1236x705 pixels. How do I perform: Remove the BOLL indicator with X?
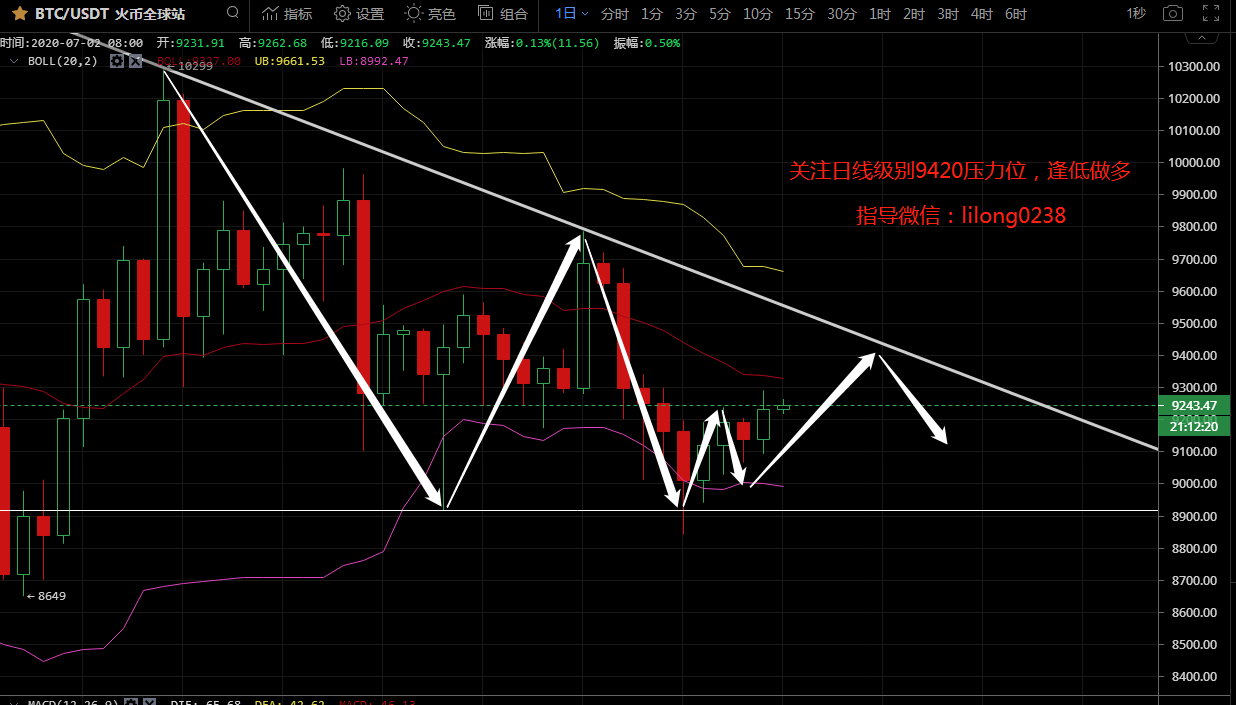pyautogui.click(x=133, y=61)
